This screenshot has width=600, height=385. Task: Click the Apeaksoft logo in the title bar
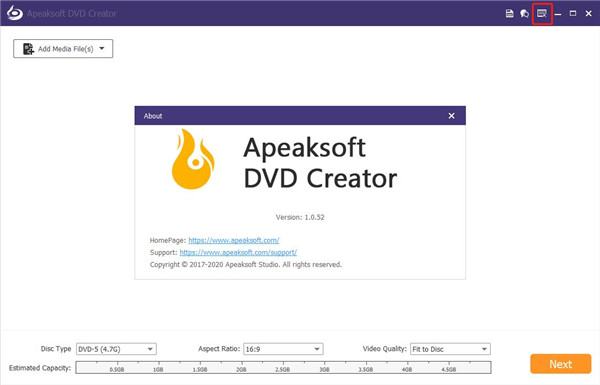[x=15, y=13]
